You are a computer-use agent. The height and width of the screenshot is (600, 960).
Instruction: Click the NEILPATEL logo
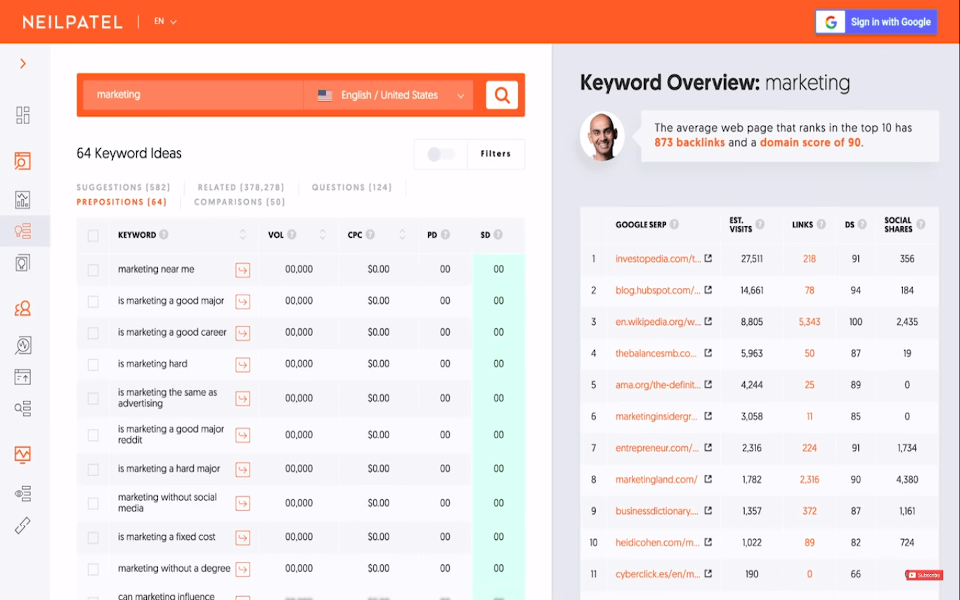(72, 22)
